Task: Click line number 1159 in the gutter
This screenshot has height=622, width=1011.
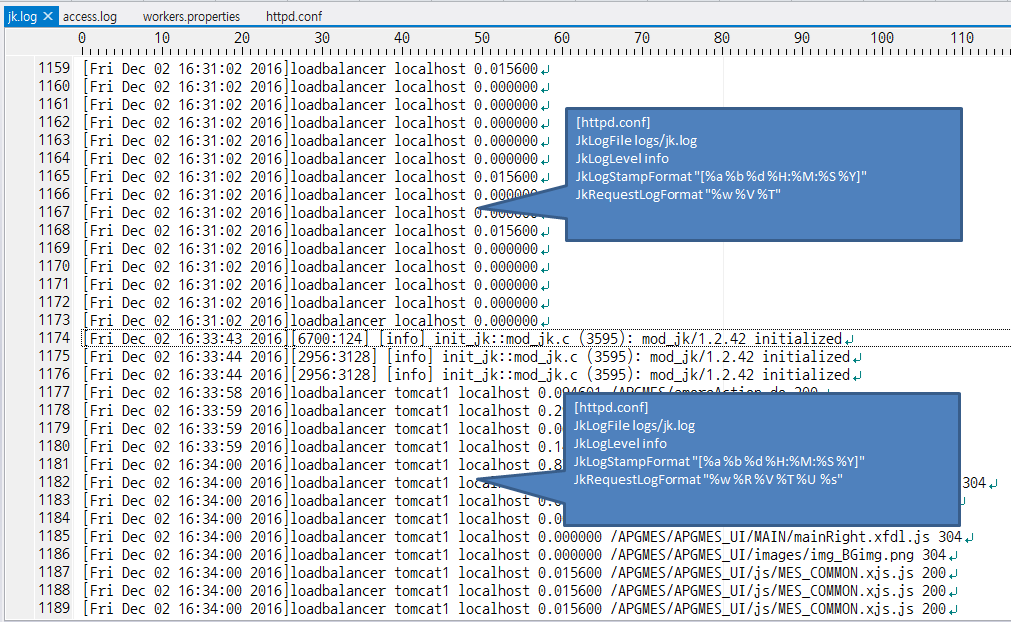Action: 54,69
